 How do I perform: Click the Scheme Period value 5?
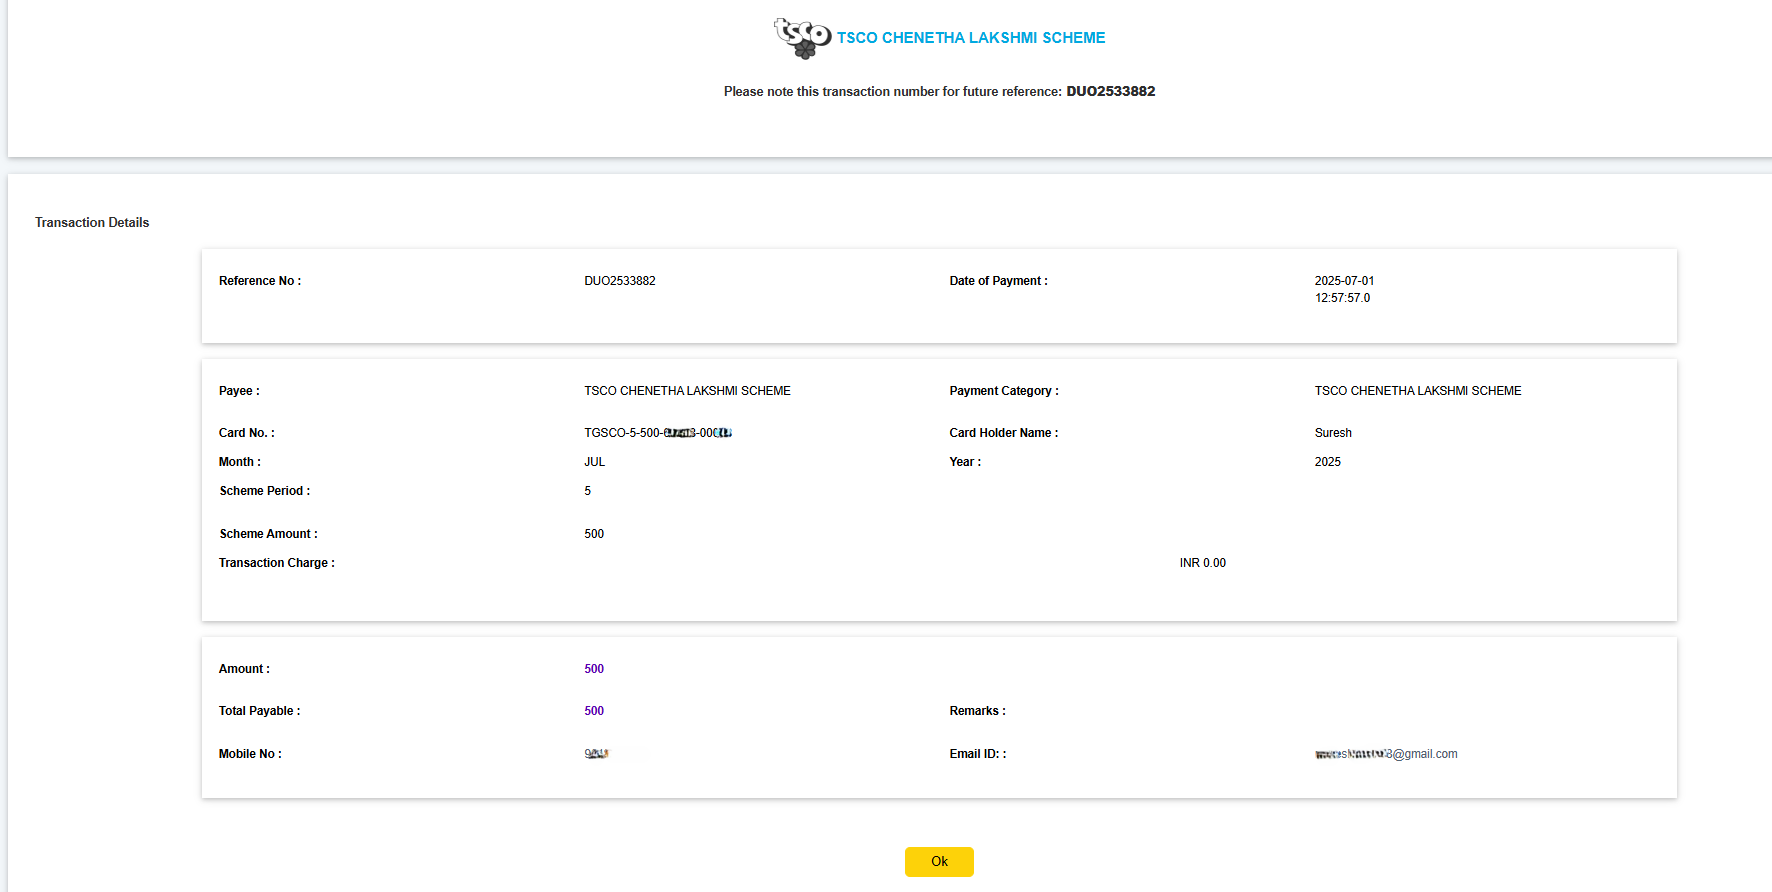click(x=588, y=491)
